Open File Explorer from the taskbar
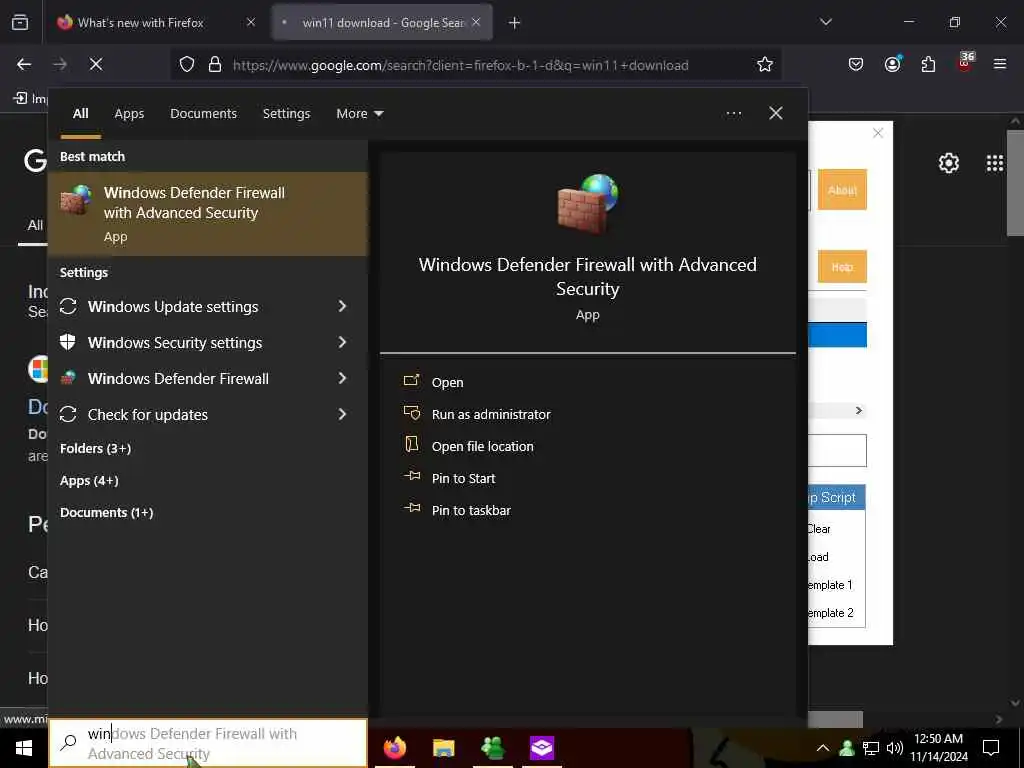 click(x=443, y=747)
